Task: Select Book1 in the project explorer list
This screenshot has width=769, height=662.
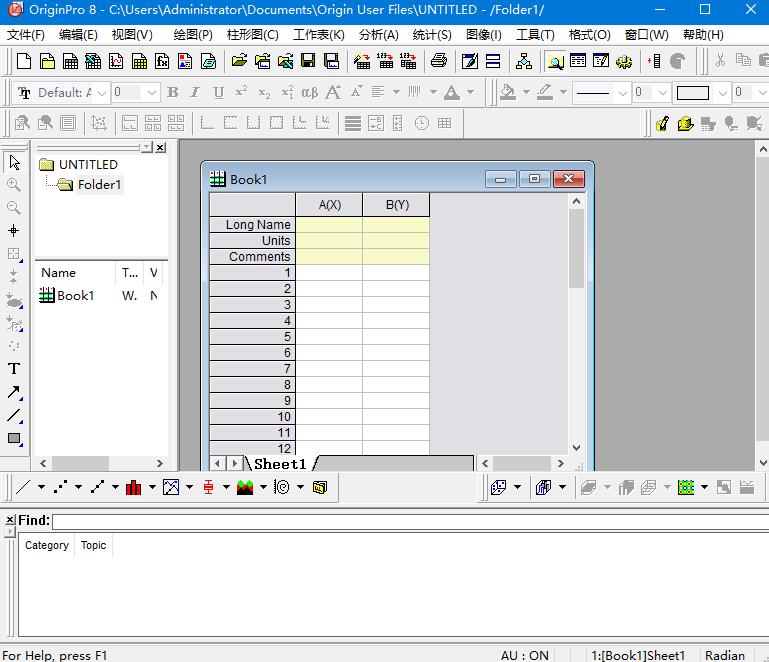Action: [x=75, y=296]
